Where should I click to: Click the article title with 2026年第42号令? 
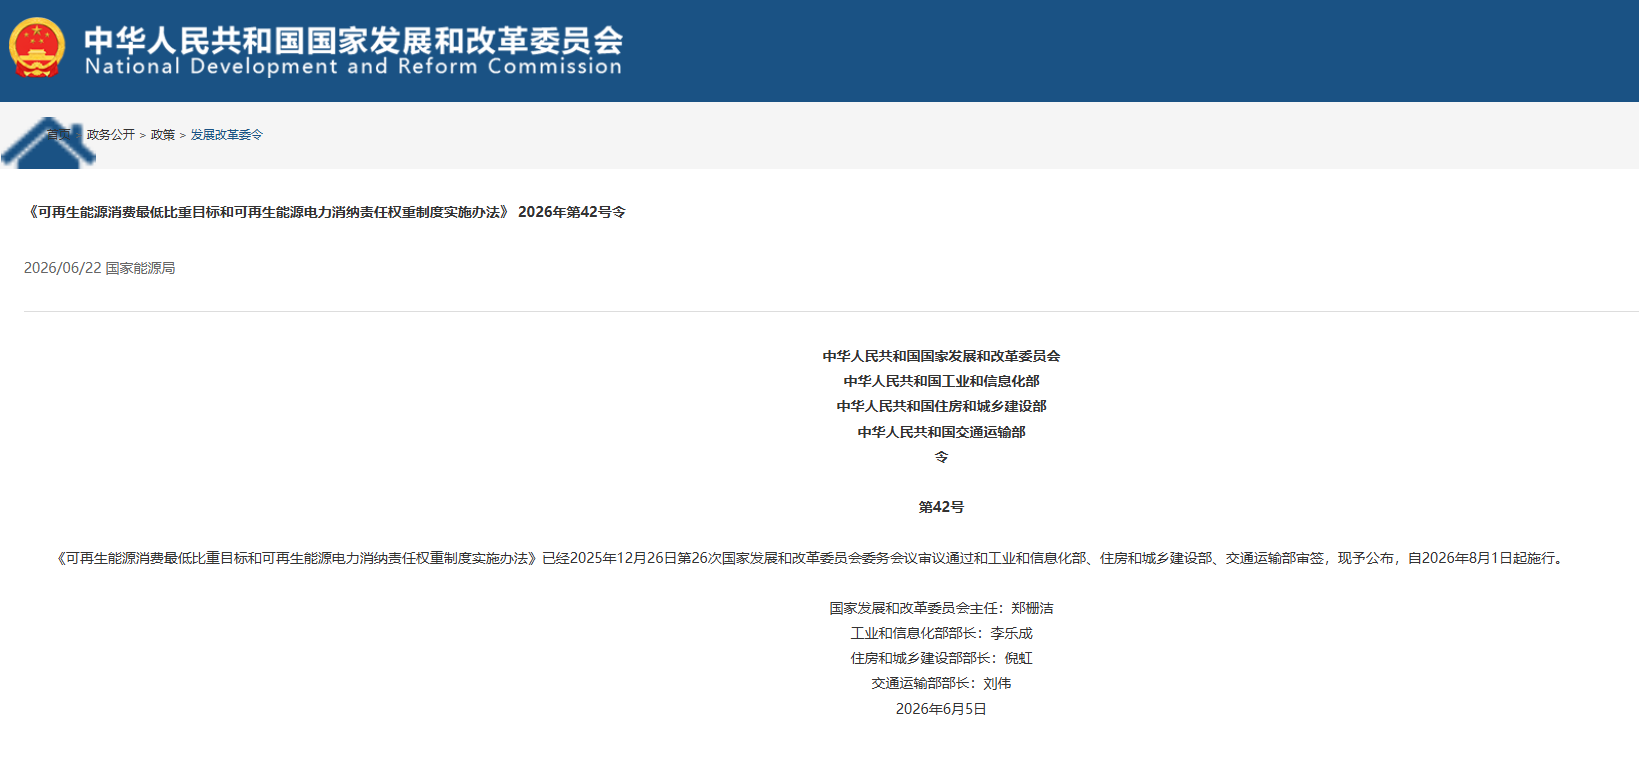(x=325, y=212)
